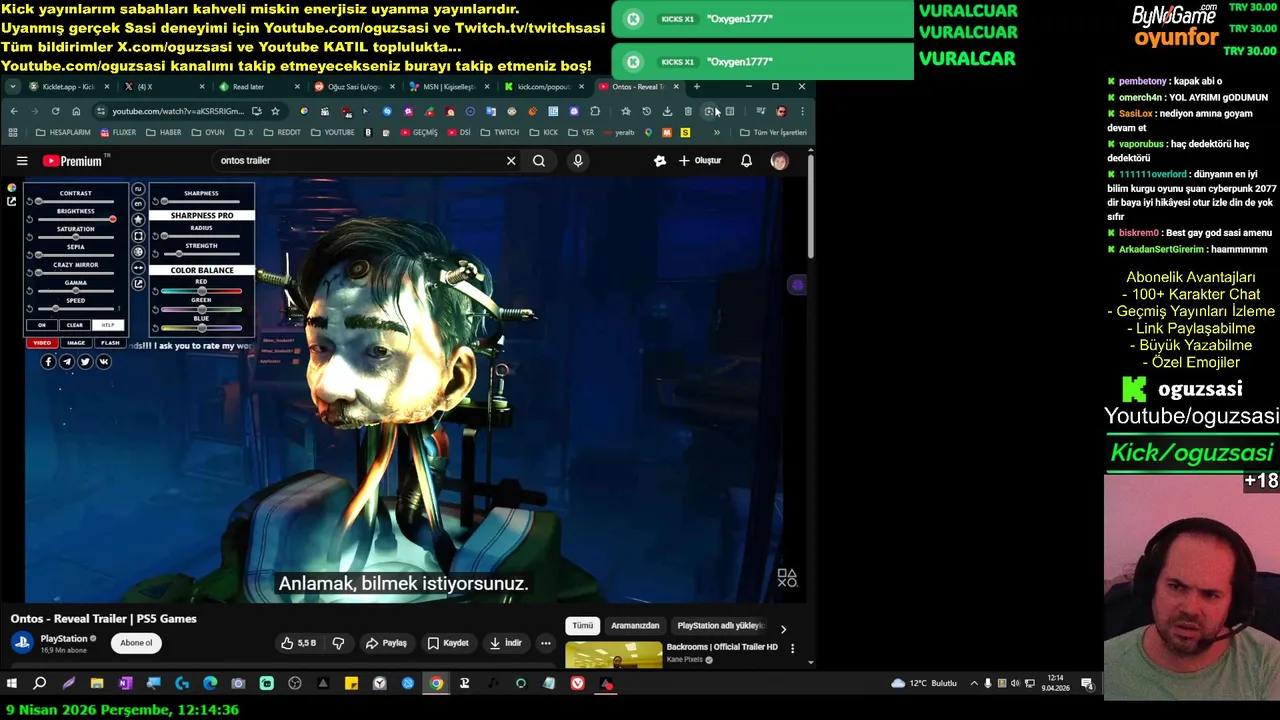Click the Speed slider handle

pos(55,309)
